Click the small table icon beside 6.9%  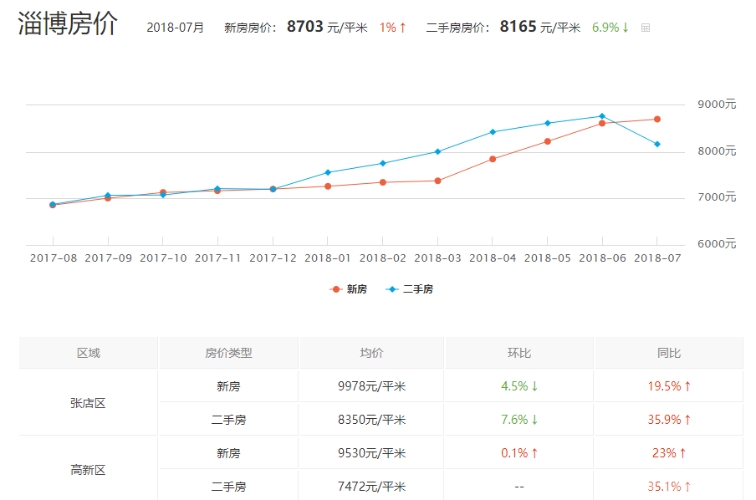click(x=645, y=28)
